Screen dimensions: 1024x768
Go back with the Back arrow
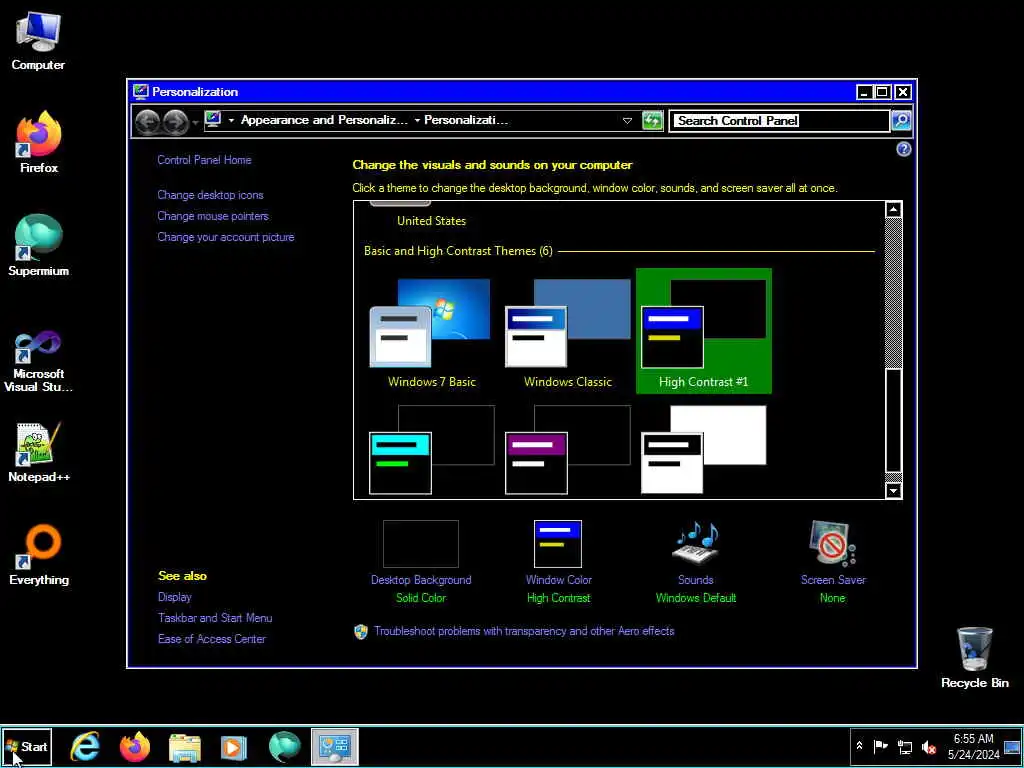[148, 121]
